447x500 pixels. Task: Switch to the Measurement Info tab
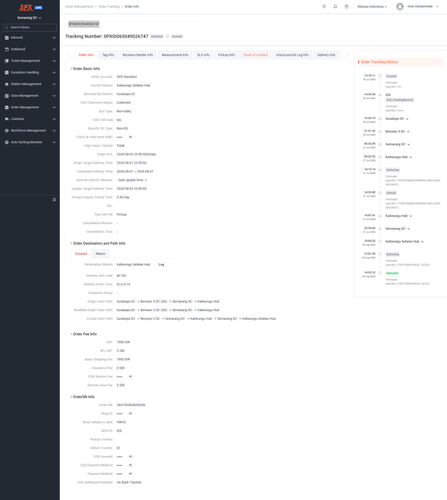click(x=175, y=55)
